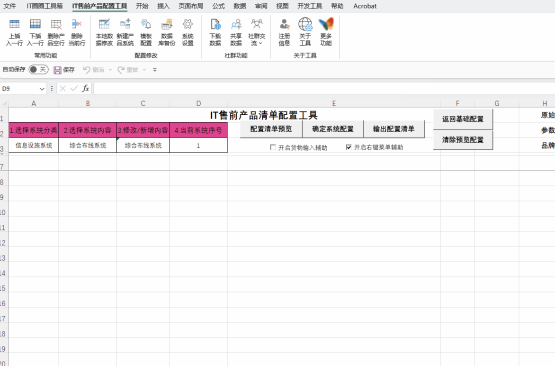This screenshot has width=555, height=366.
Task: Click the 删除当前行 (delete current row) icon
Action: point(77,24)
